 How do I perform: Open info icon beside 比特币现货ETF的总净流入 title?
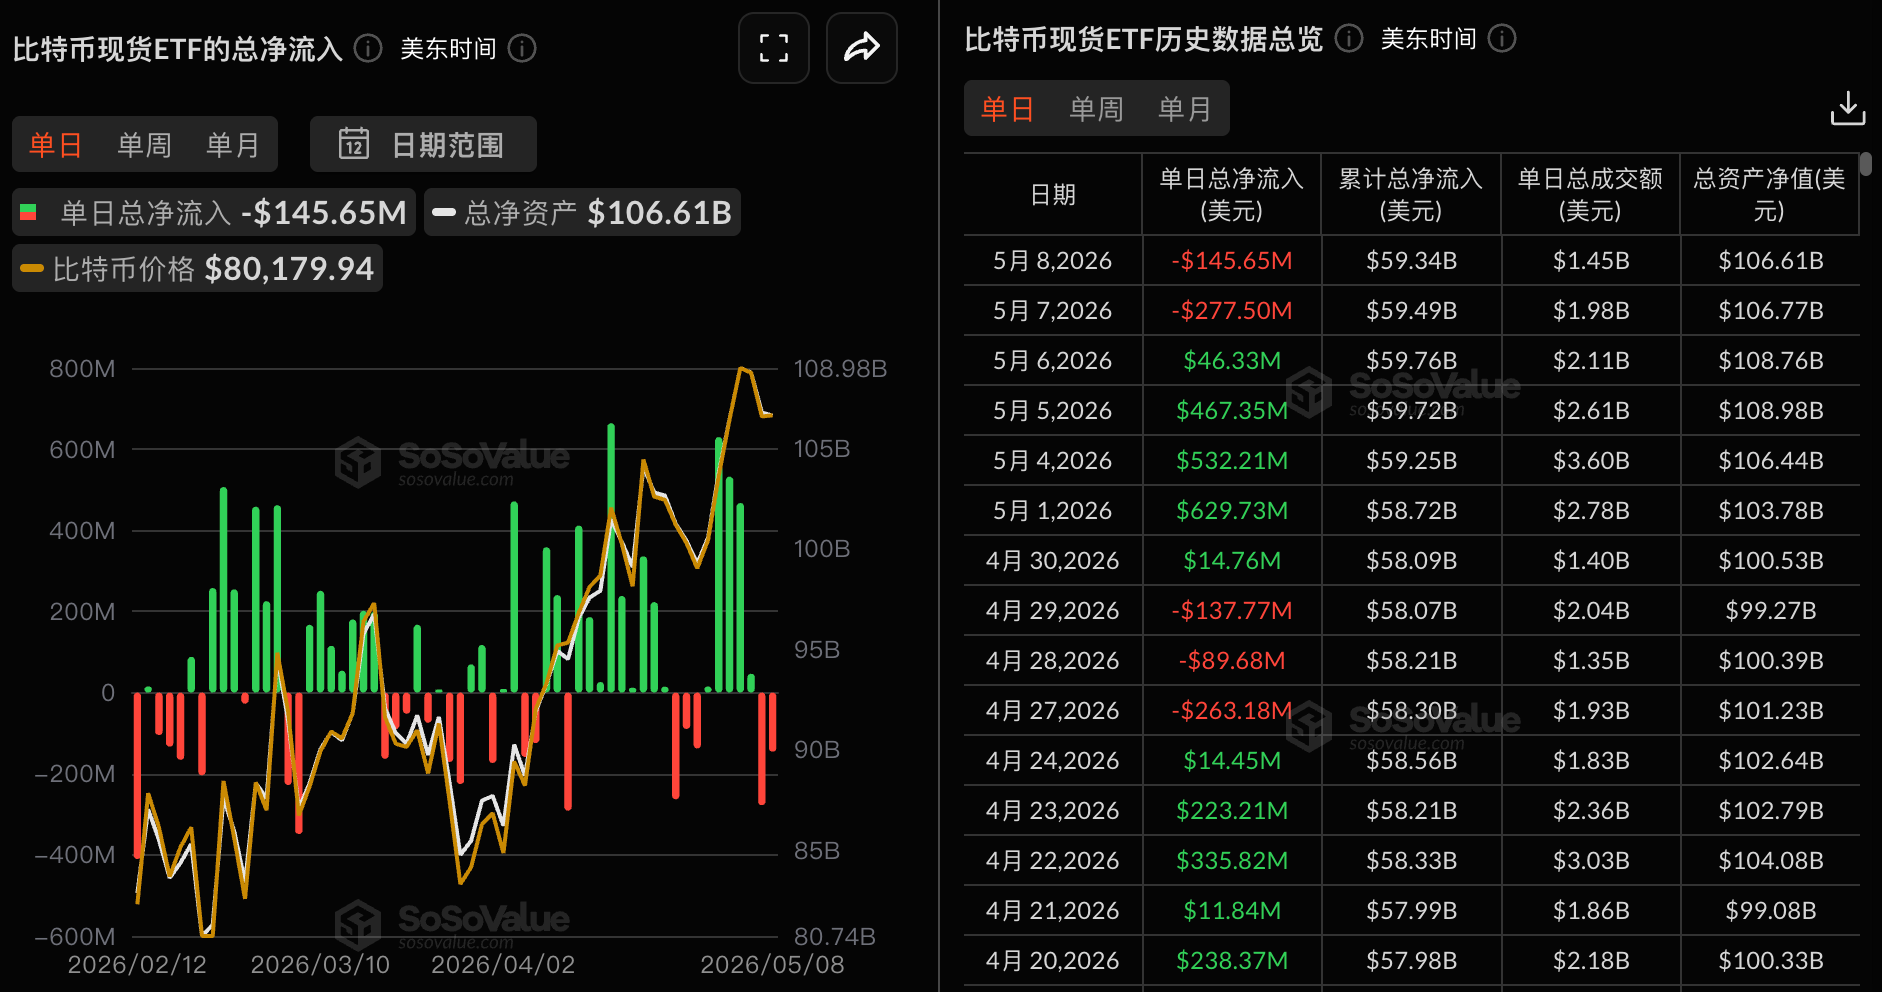point(368,48)
